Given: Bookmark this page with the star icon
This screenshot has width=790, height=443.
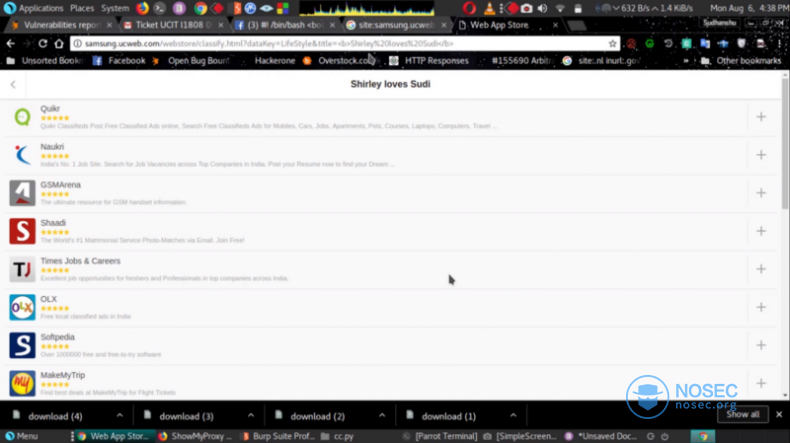Looking at the screenshot, I should tap(612, 44).
